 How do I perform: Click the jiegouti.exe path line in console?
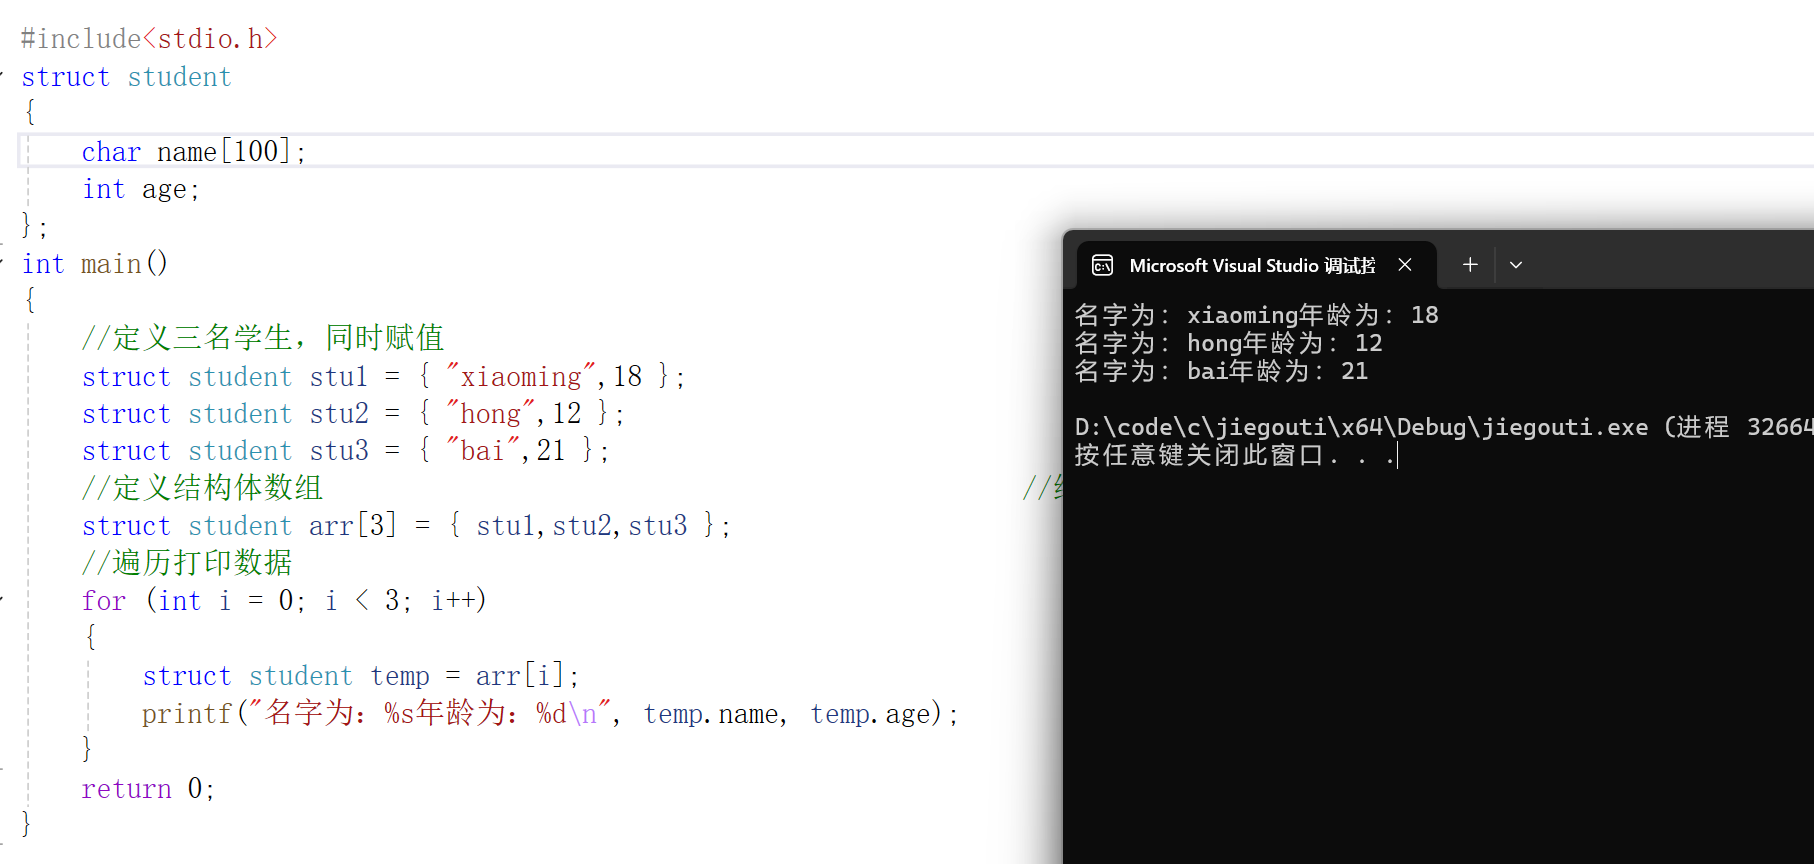[1444, 427]
